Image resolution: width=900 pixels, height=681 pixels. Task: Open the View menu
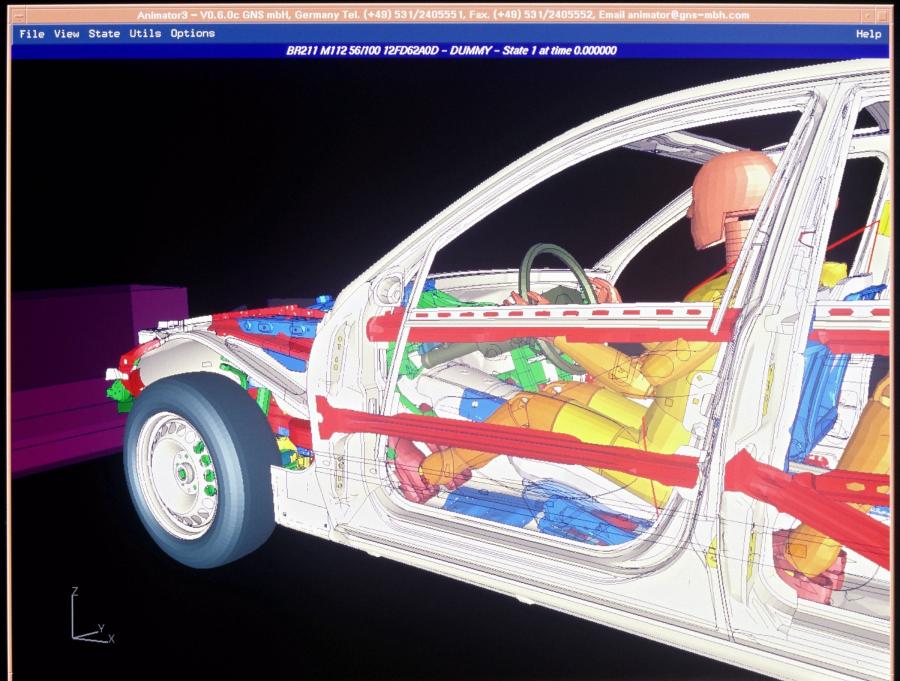click(x=67, y=34)
